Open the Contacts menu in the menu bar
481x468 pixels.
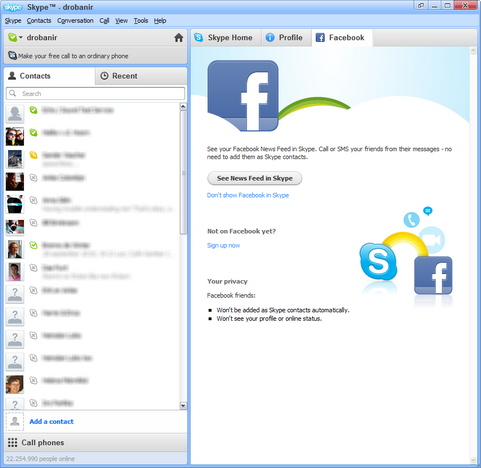39,21
